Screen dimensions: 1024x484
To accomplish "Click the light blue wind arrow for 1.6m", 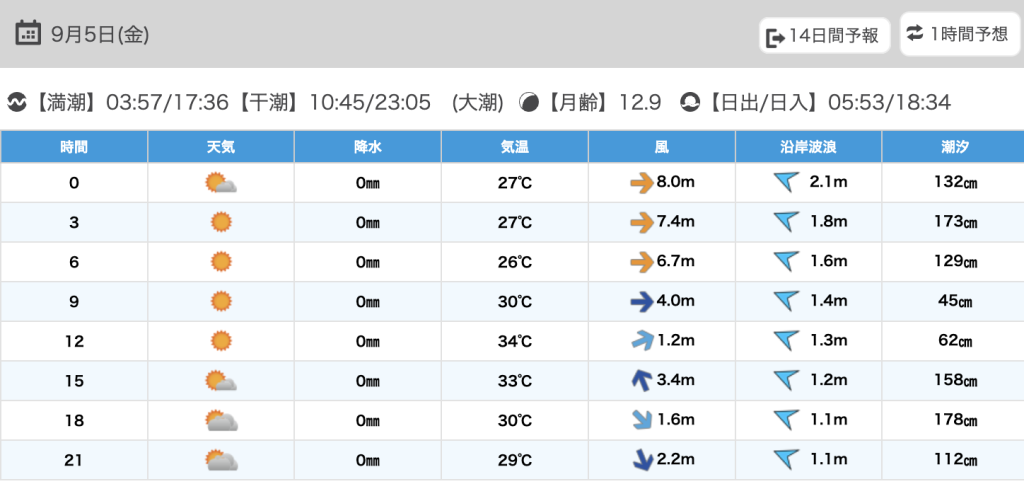I will [642, 420].
